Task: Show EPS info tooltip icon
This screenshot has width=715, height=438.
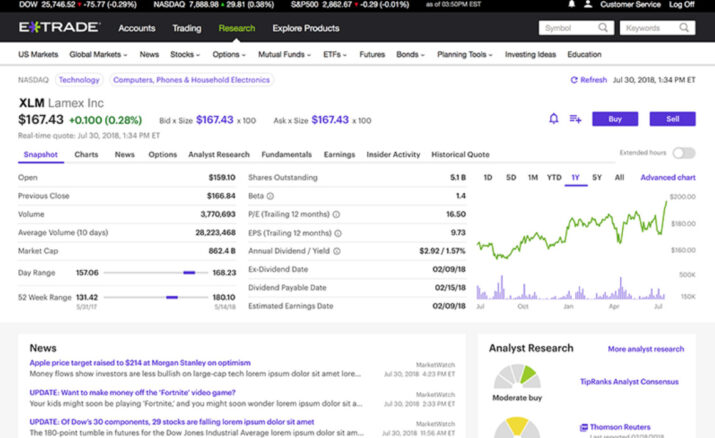Action: pos(338,233)
